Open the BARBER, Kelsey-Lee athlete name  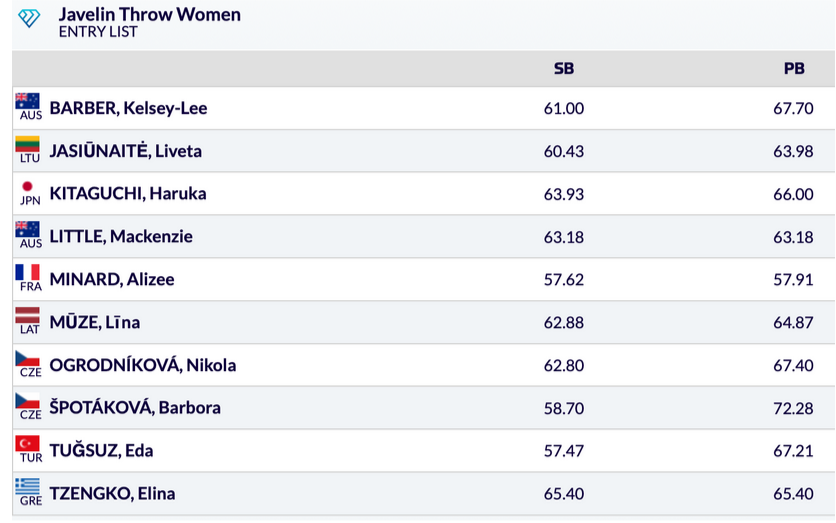[x=128, y=108]
